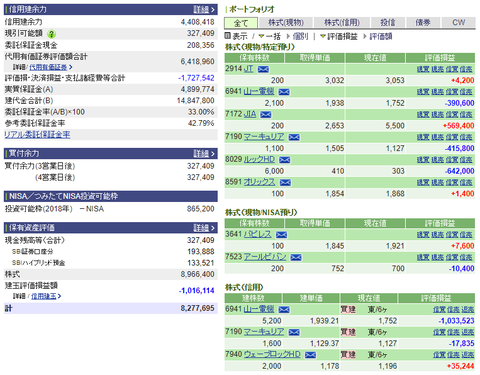Switch to the 株式(現物) tab

click(x=286, y=23)
